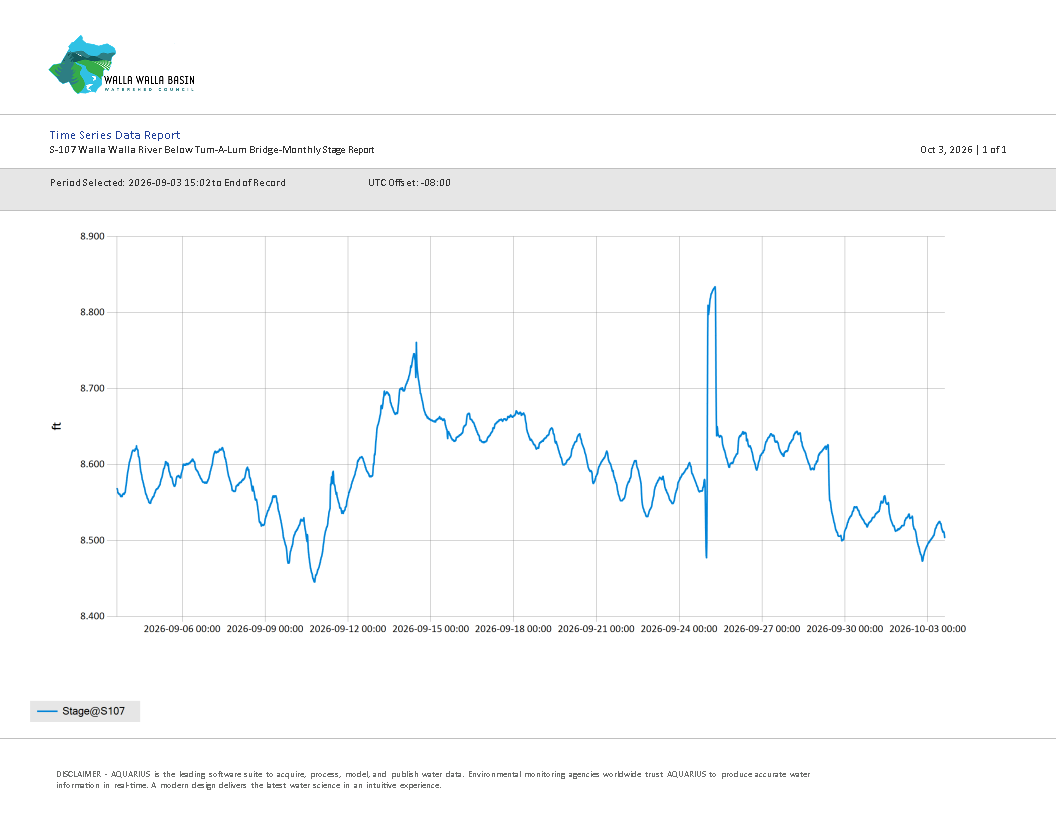Click the AQUARIUS disclaimer text

click(x=433, y=780)
